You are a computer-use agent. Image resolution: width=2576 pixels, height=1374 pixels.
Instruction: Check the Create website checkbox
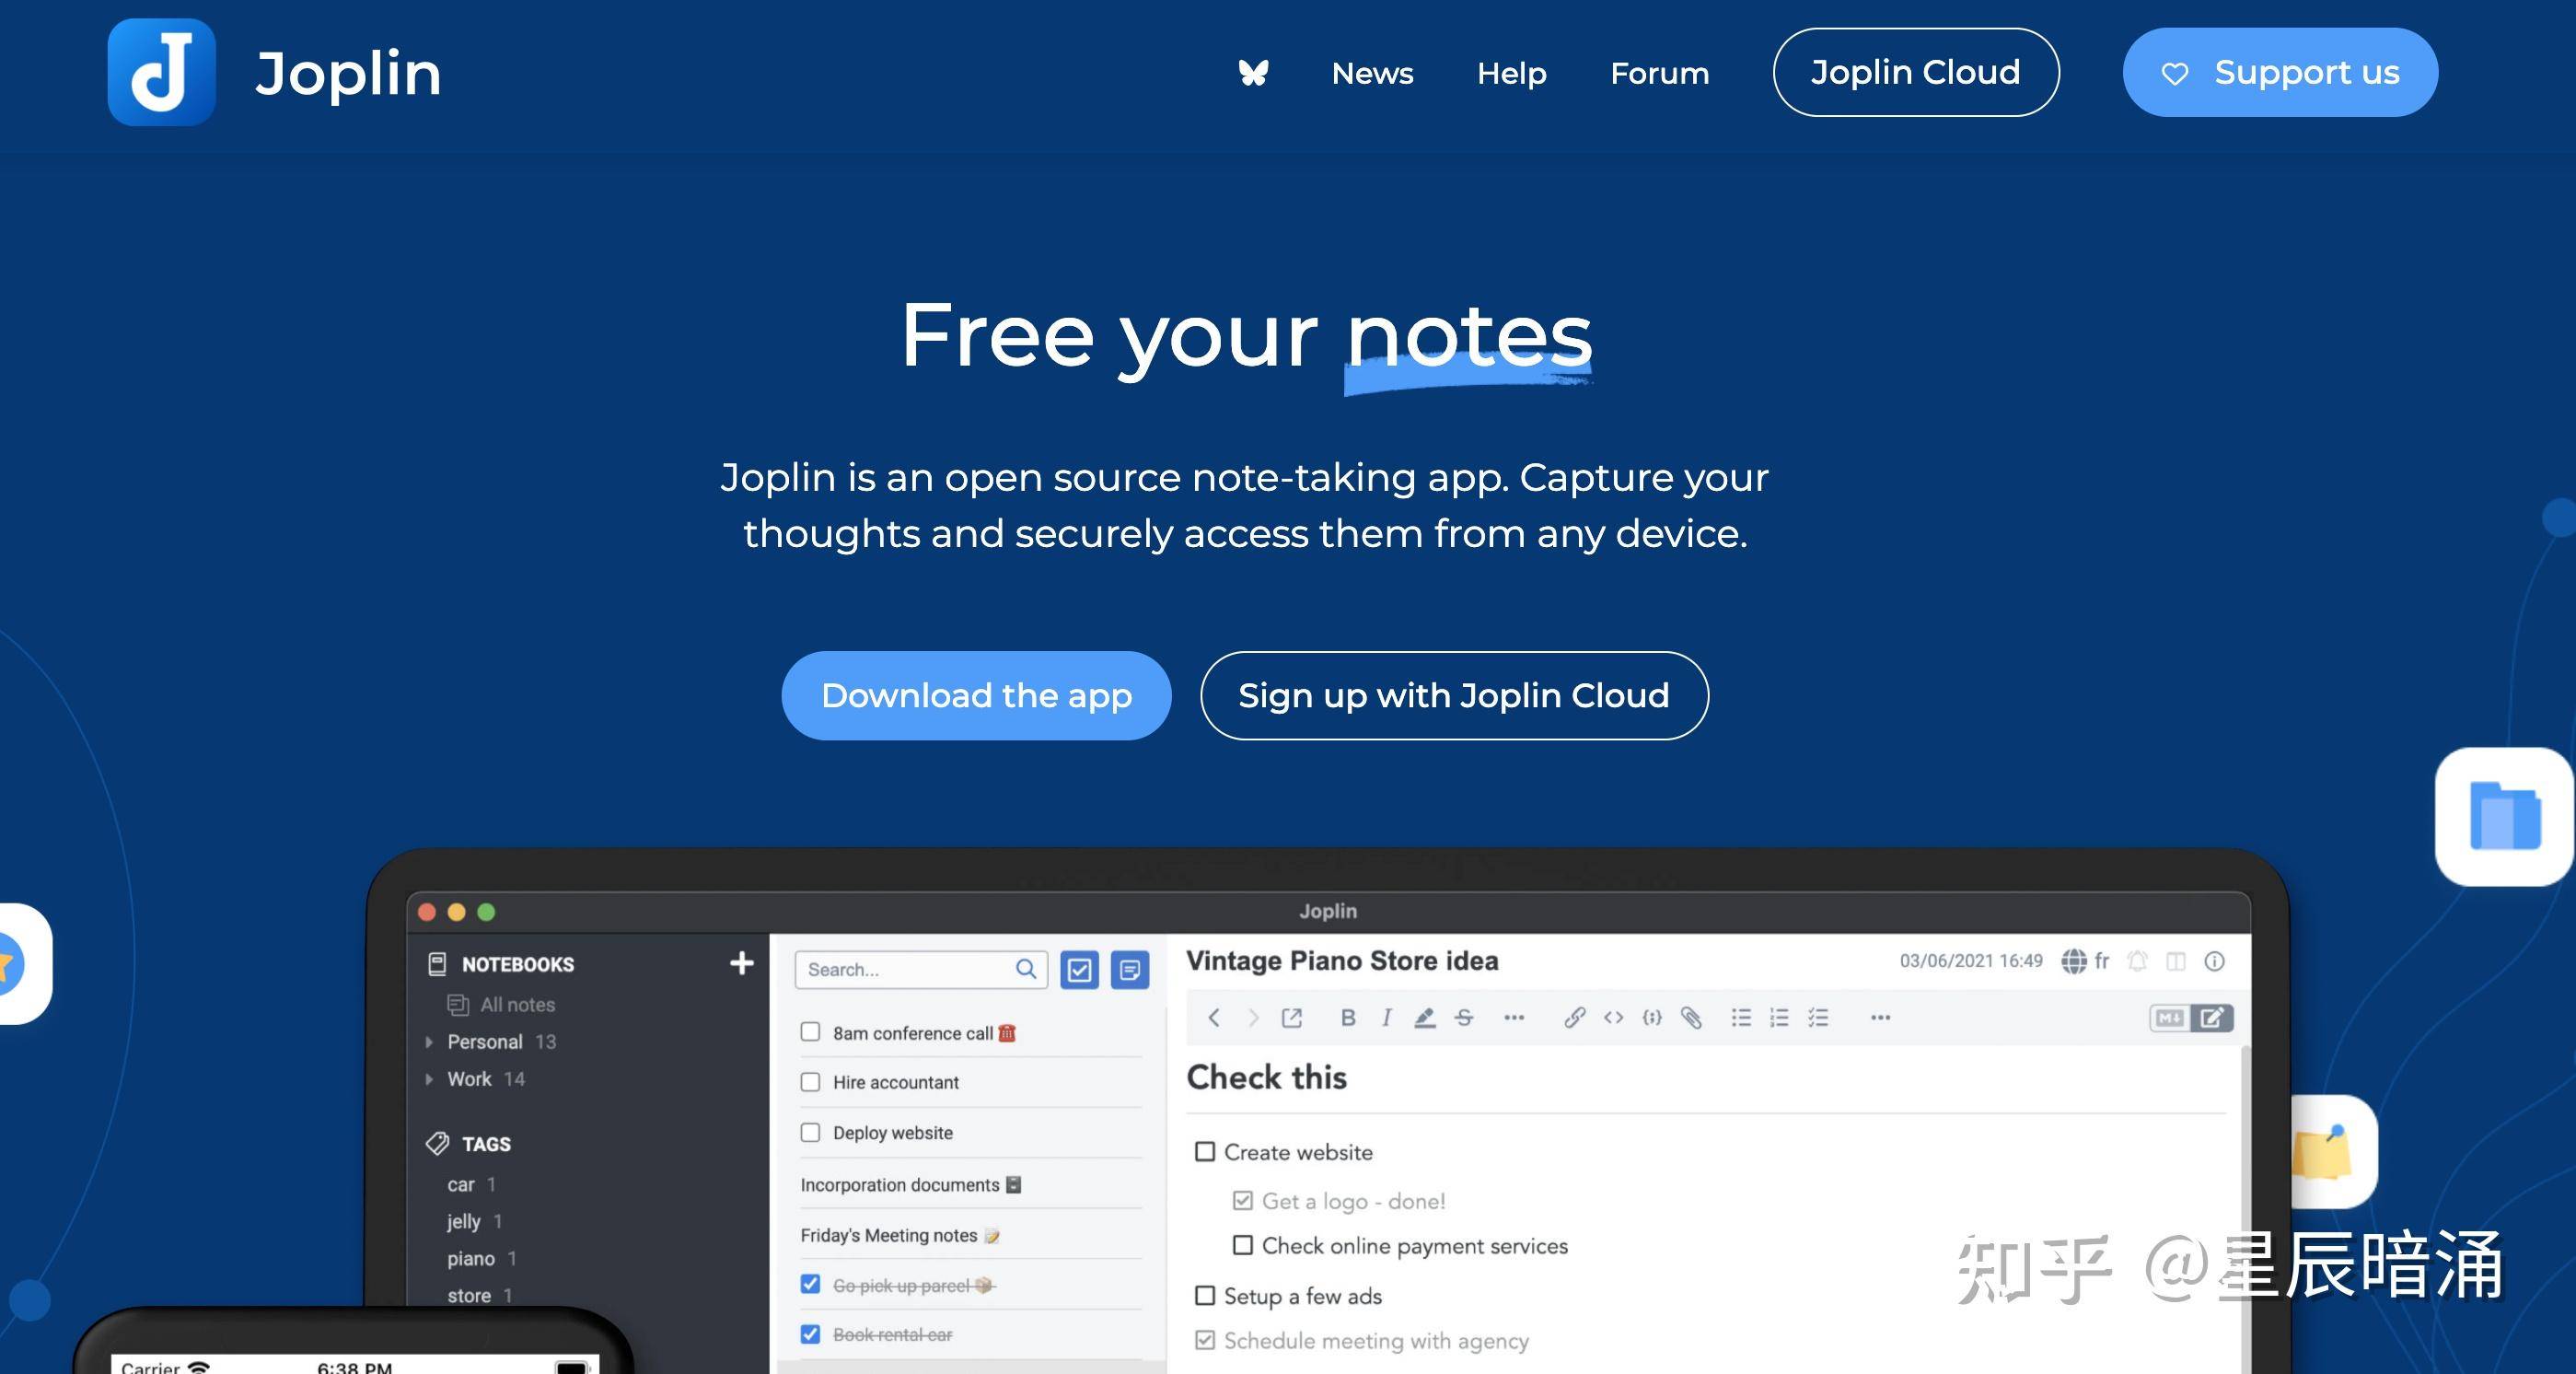tap(1205, 1152)
